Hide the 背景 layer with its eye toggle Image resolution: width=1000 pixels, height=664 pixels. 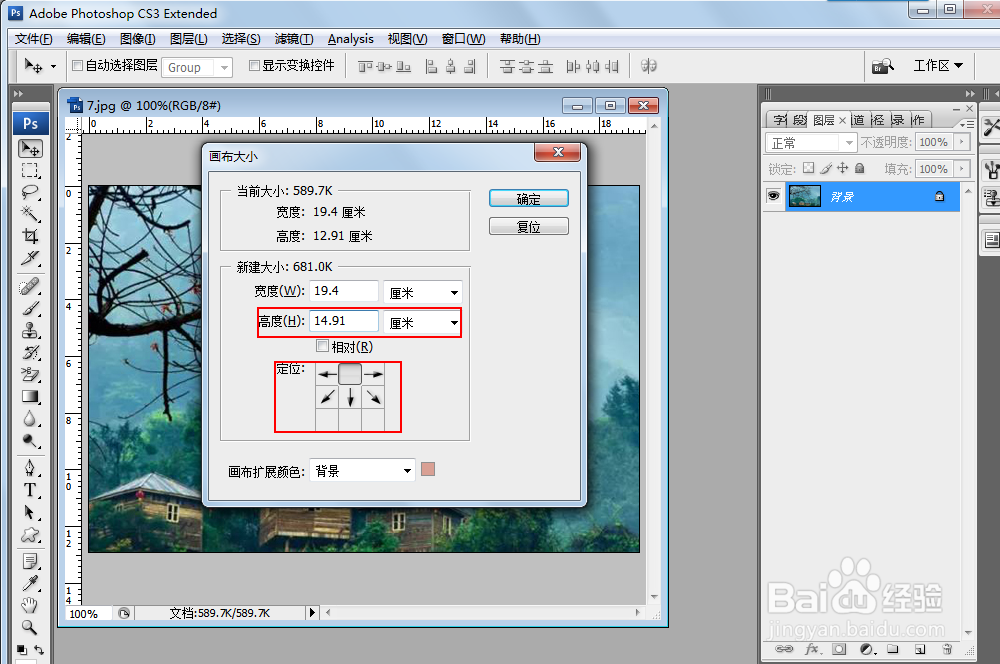(773, 196)
